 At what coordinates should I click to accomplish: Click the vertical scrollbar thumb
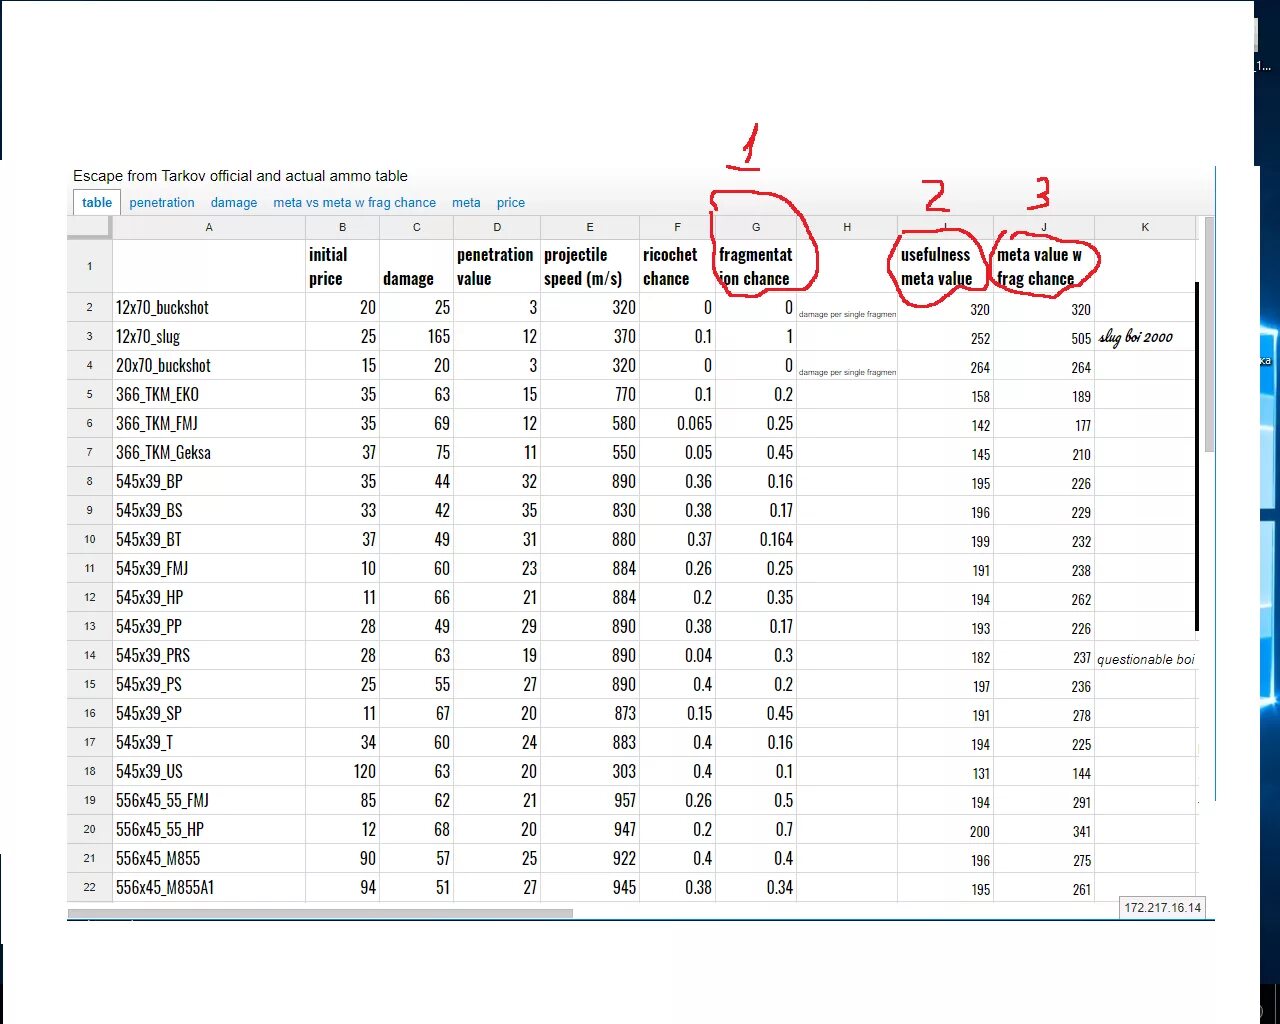click(1210, 335)
